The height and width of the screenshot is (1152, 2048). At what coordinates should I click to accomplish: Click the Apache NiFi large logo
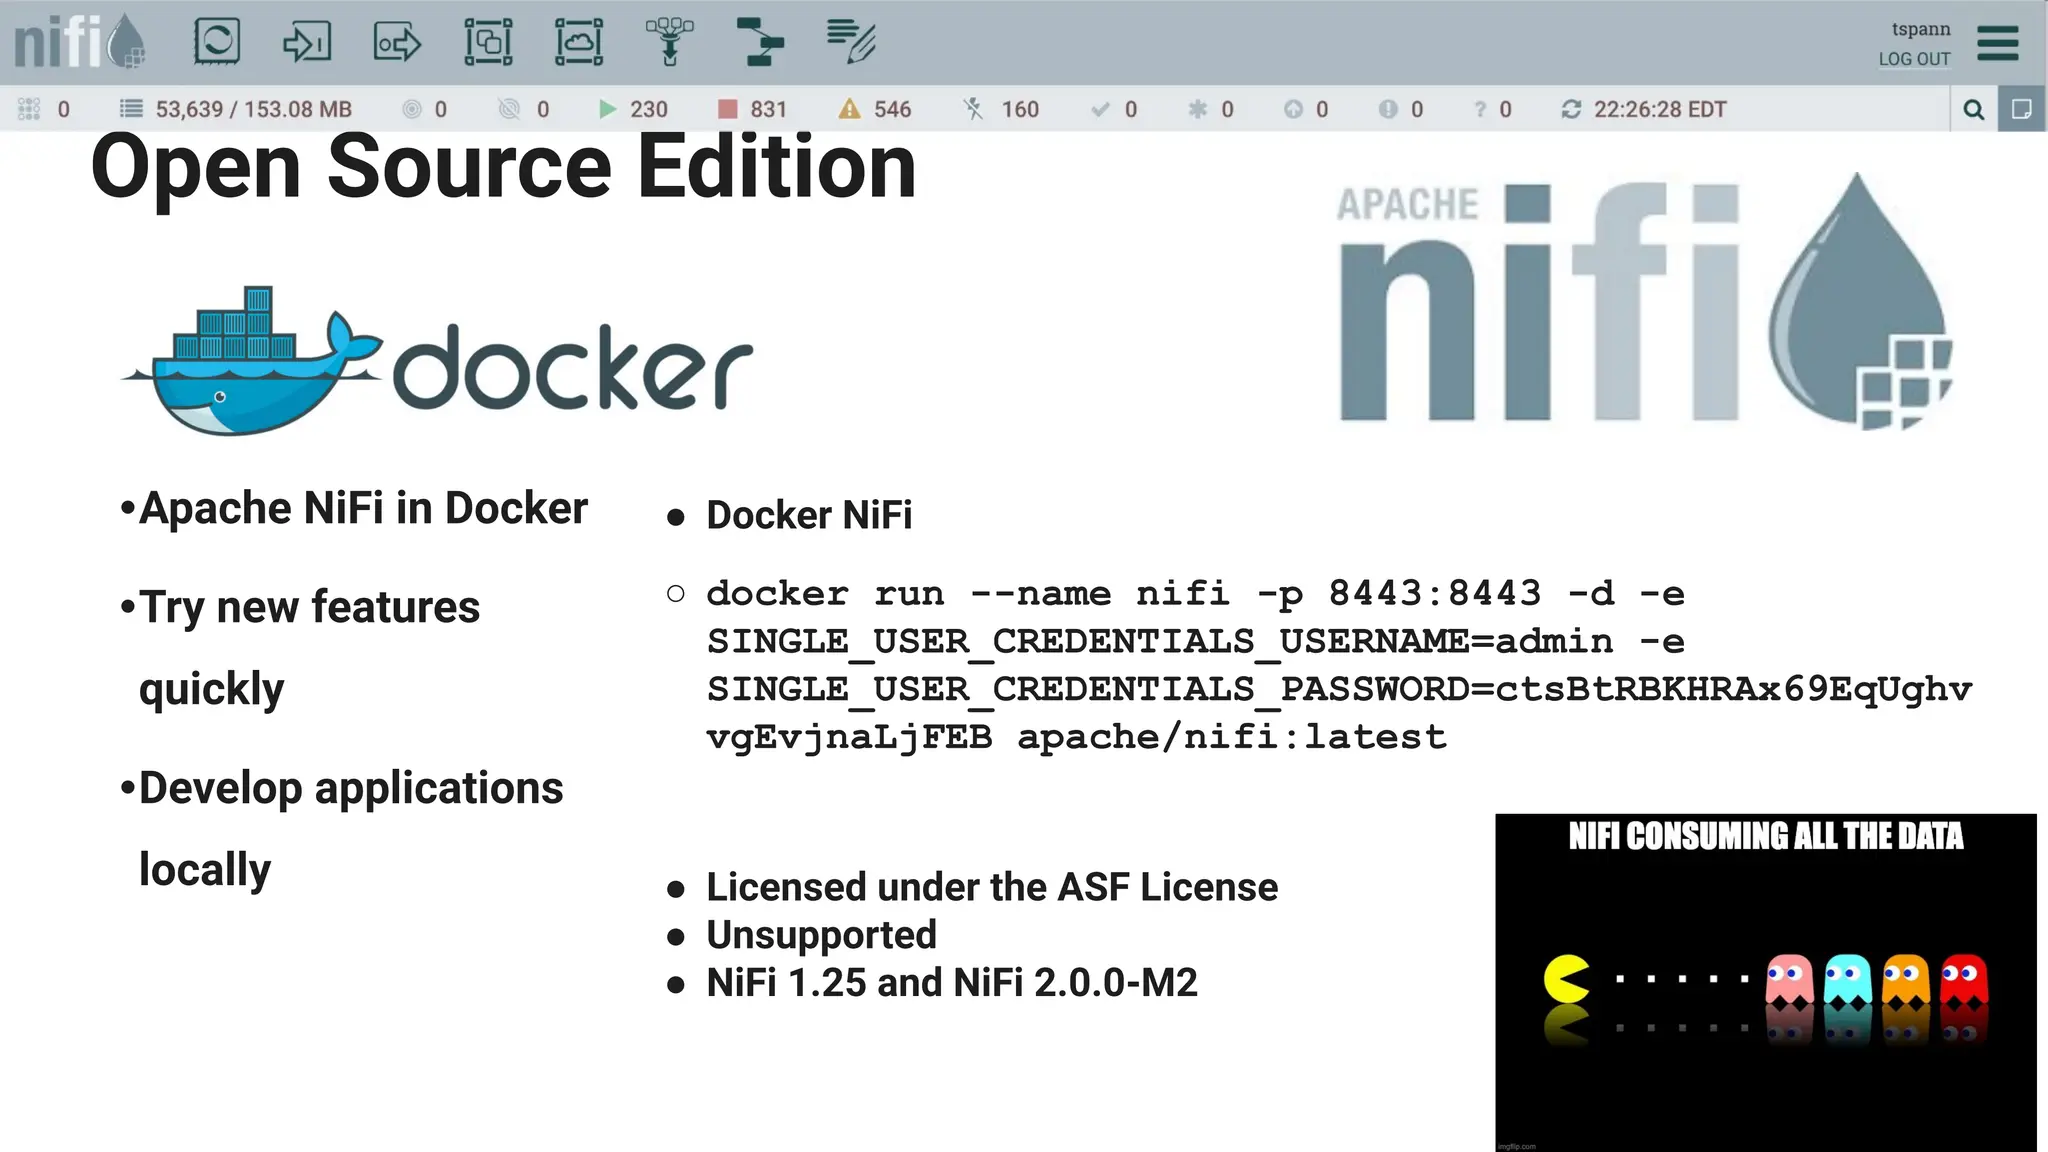[1646, 302]
